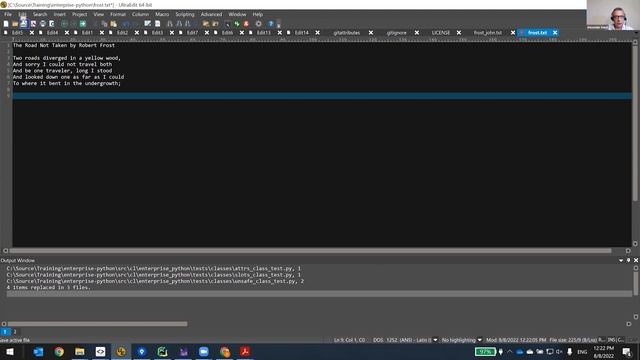The image size is (640, 360).
Task: Open File Explorer from the taskbar
Action: [80, 352]
